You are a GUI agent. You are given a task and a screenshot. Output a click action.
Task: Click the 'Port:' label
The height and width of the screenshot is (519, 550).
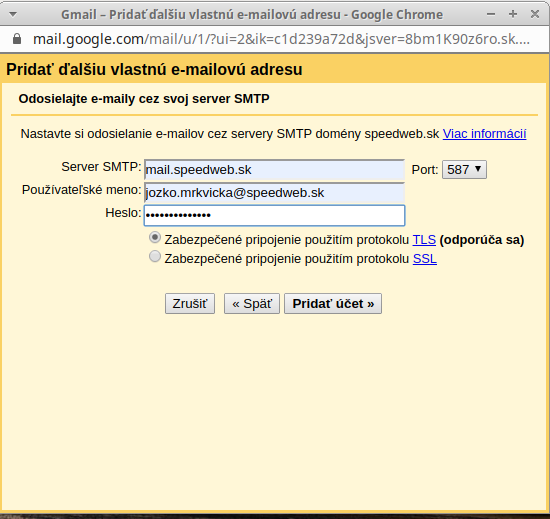point(425,170)
